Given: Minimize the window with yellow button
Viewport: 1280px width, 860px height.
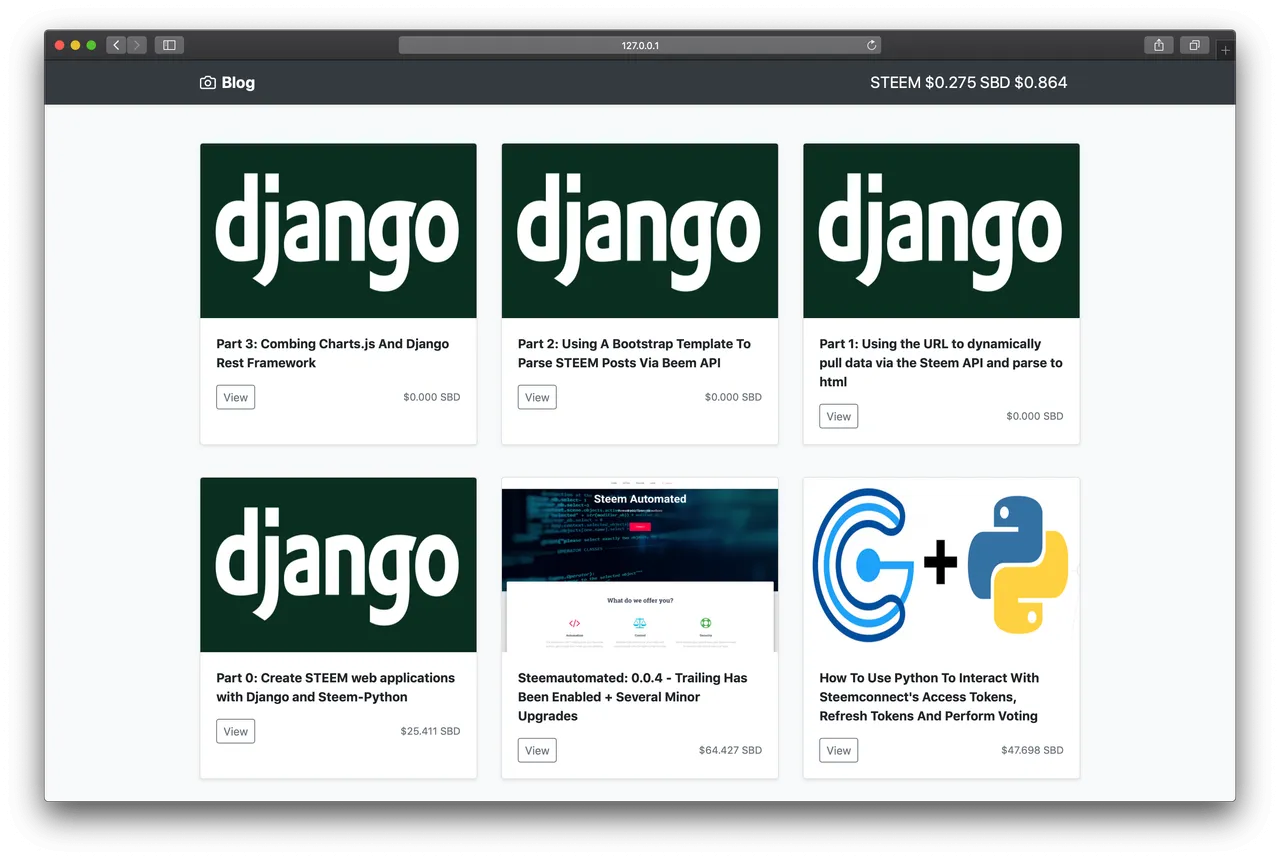Looking at the screenshot, I should (x=76, y=45).
